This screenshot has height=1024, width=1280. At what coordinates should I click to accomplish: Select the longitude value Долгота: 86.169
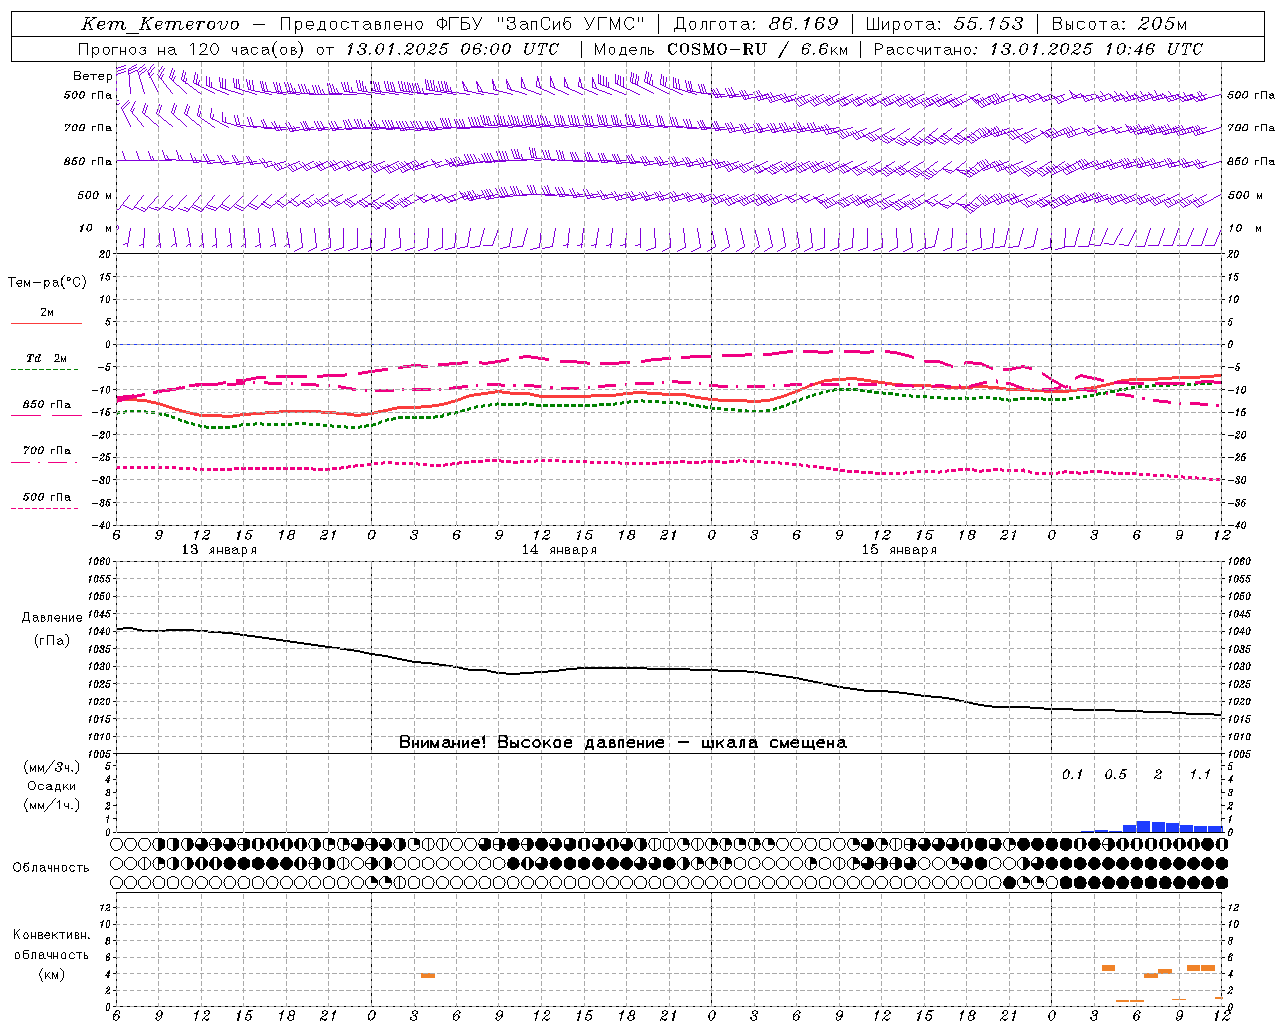click(x=757, y=24)
